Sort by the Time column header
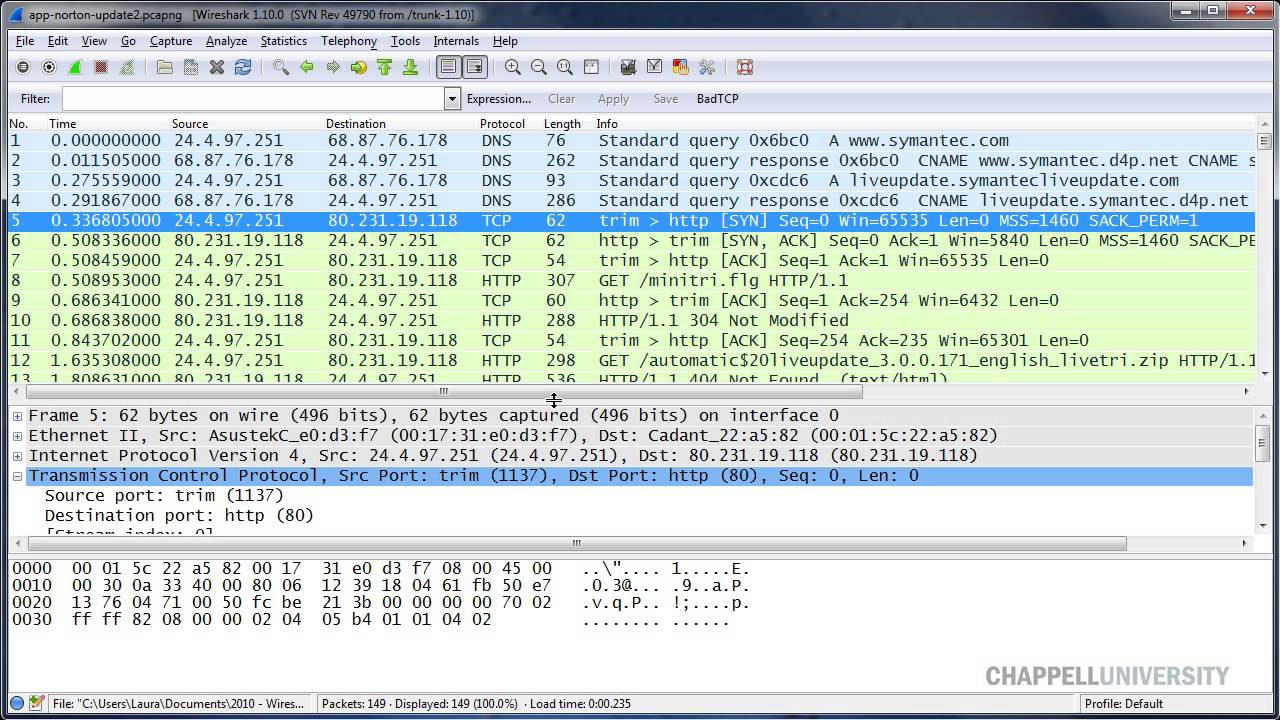 click(62, 124)
